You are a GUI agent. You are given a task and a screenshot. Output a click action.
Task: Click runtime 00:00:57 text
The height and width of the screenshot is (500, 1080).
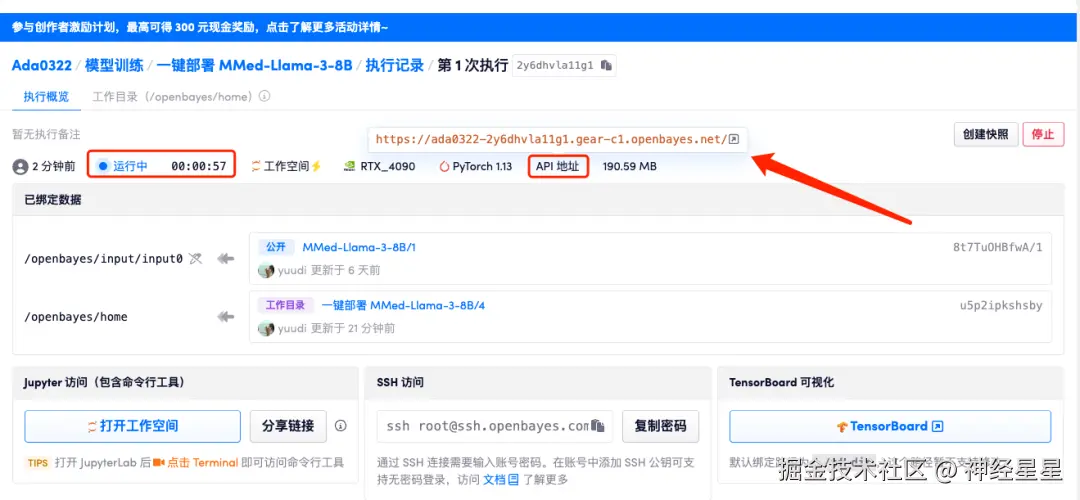pos(198,166)
